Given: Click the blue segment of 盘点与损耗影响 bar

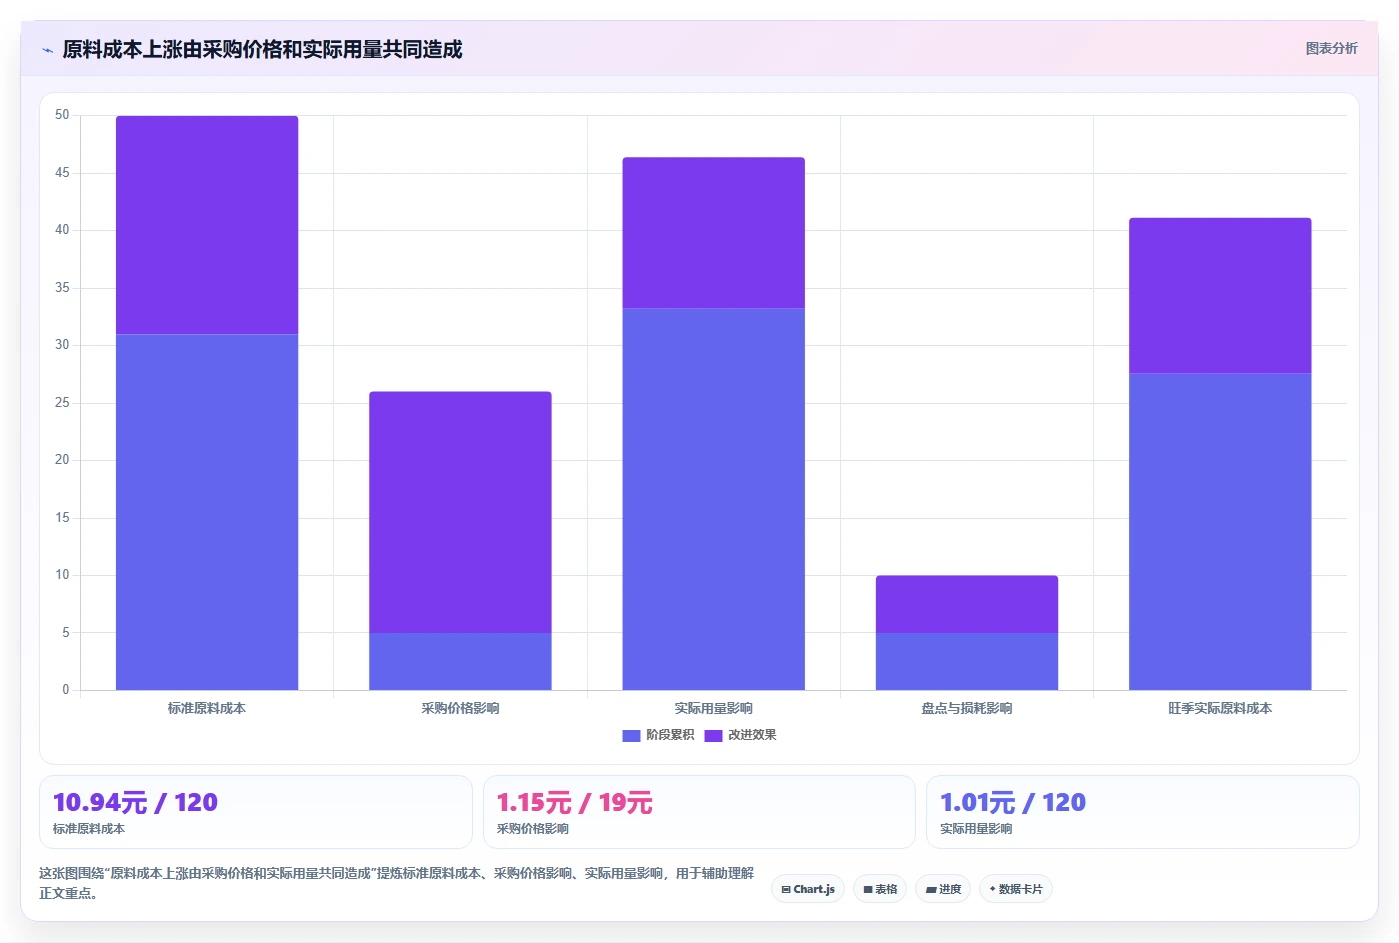Looking at the screenshot, I should [967, 661].
